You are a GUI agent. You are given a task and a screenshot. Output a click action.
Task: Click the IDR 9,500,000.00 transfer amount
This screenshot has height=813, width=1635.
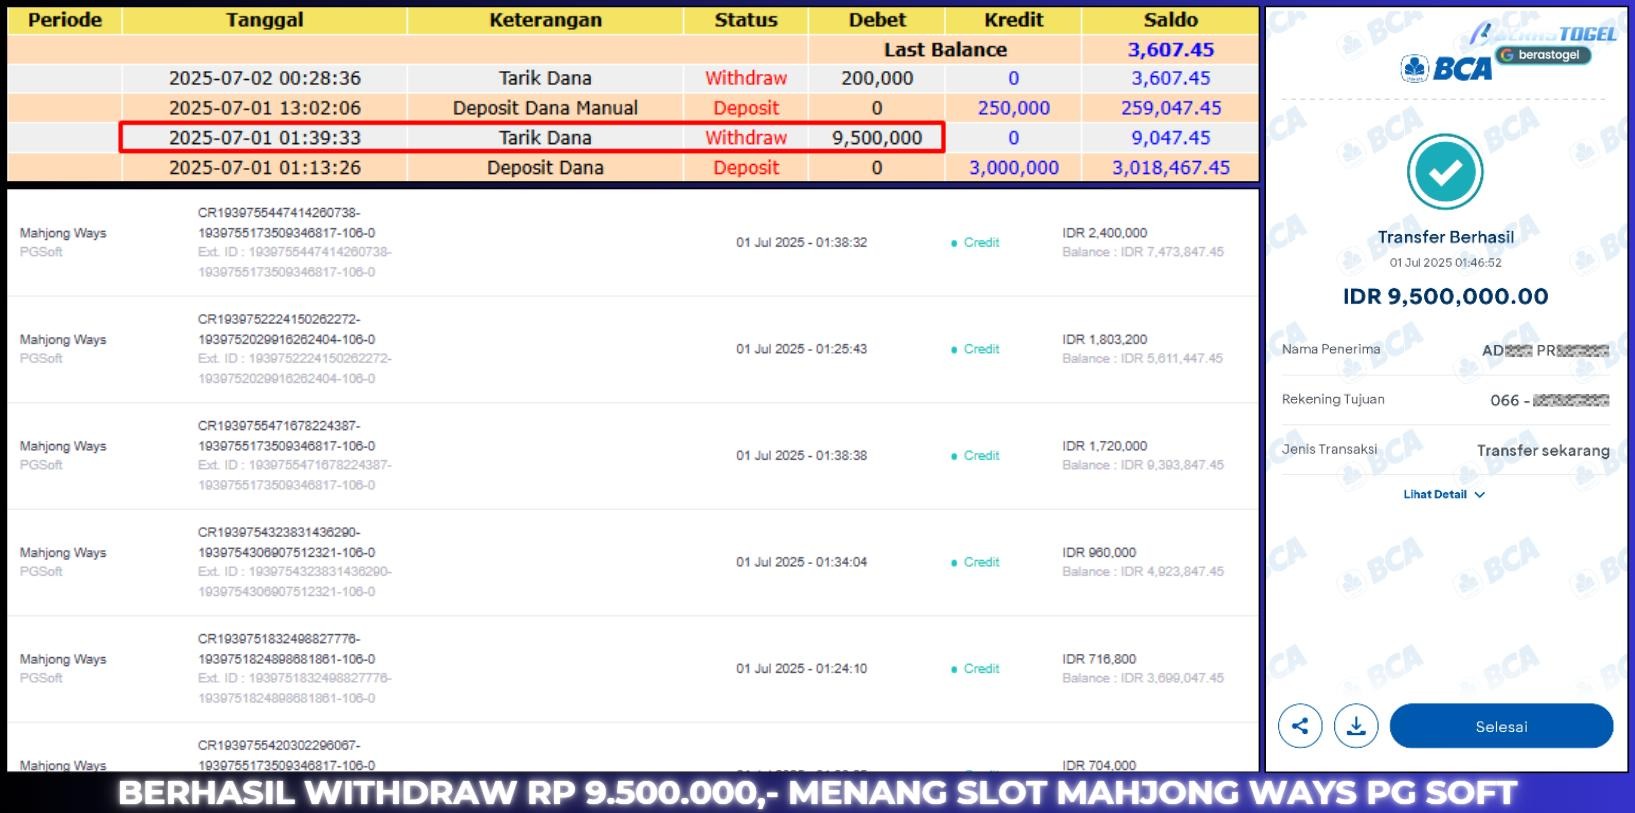(x=1445, y=296)
